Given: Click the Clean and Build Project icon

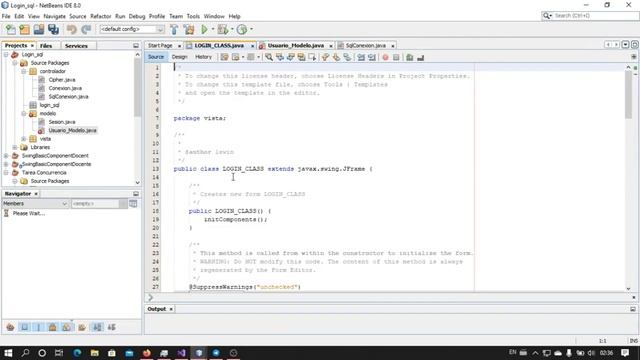Looking at the screenshot, I should tap(189, 29).
